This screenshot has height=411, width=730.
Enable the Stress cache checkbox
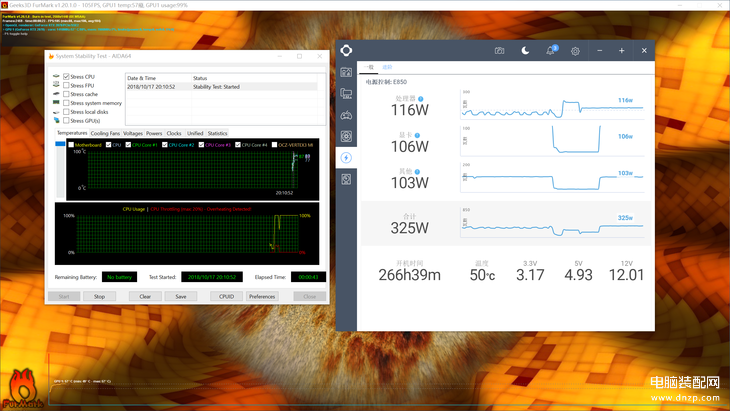[66, 94]
